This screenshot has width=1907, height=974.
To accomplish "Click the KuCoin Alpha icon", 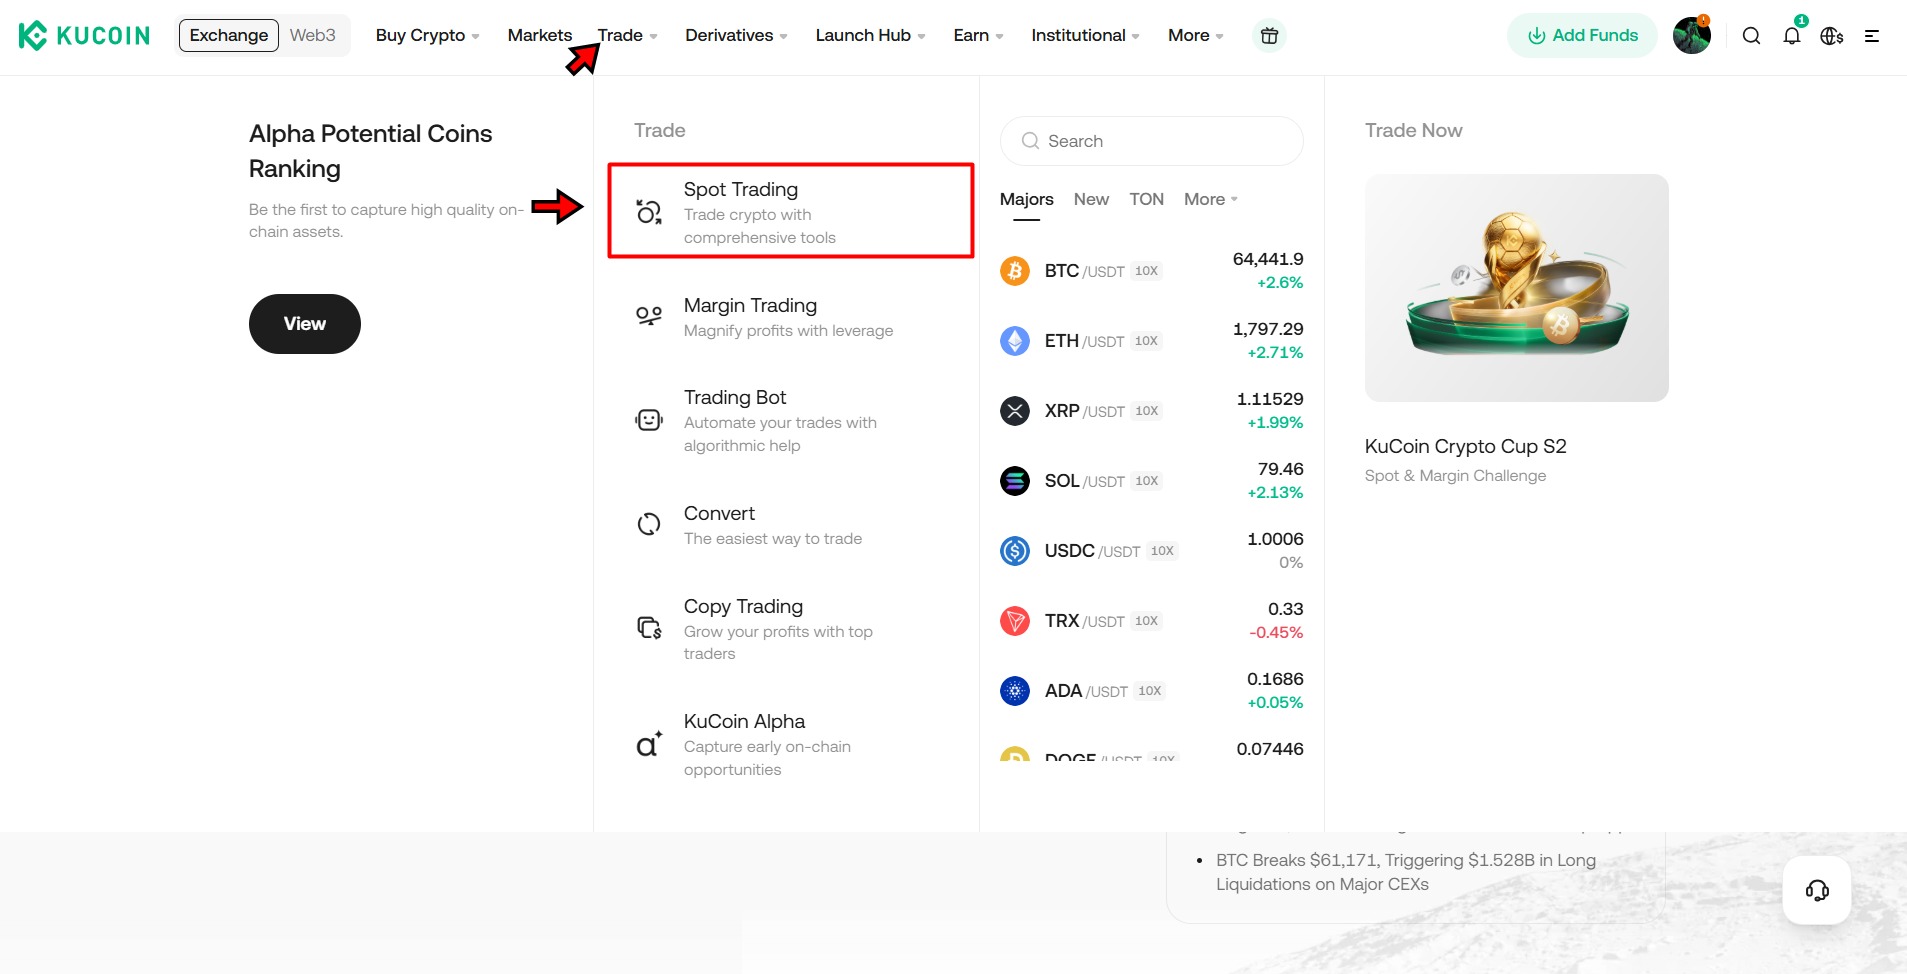I will [649, 744].
